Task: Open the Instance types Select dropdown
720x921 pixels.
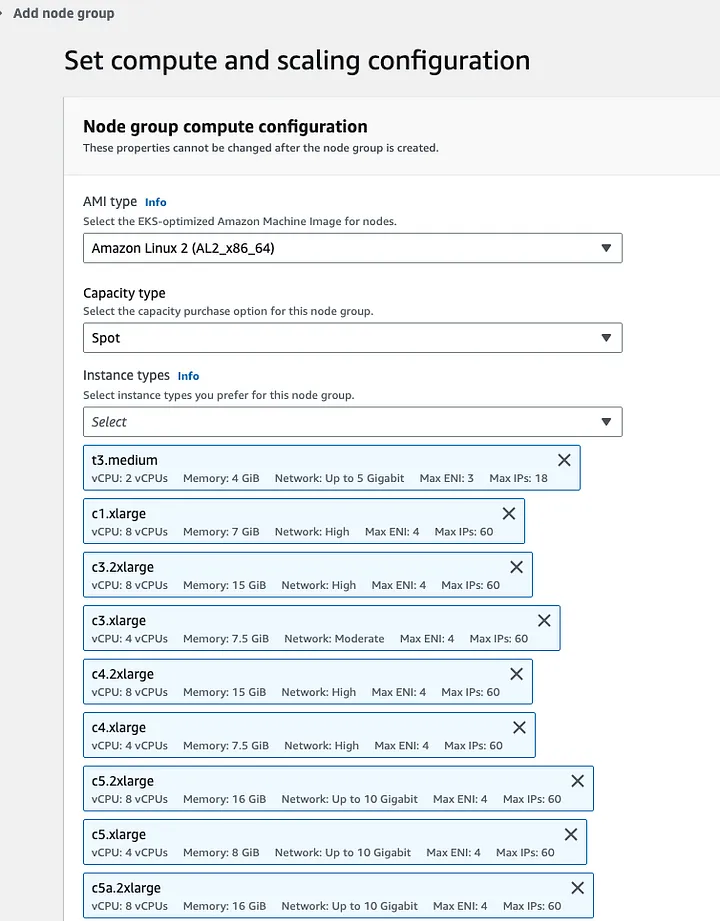Action: (x=352, y=422)
